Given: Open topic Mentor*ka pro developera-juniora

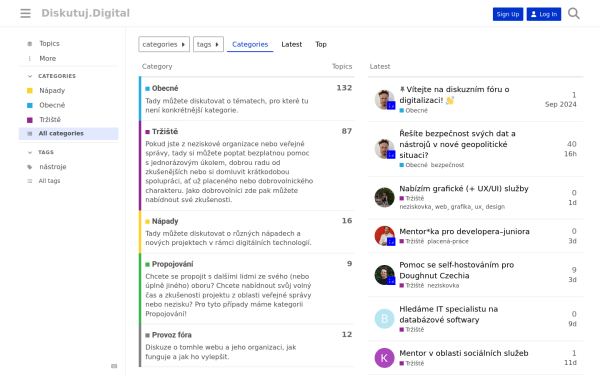Looking at the screenshot, I should tap(464, 232).
